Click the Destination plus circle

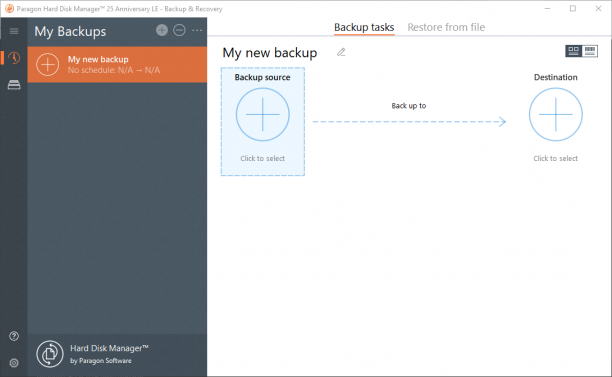(x=556, y=114)
